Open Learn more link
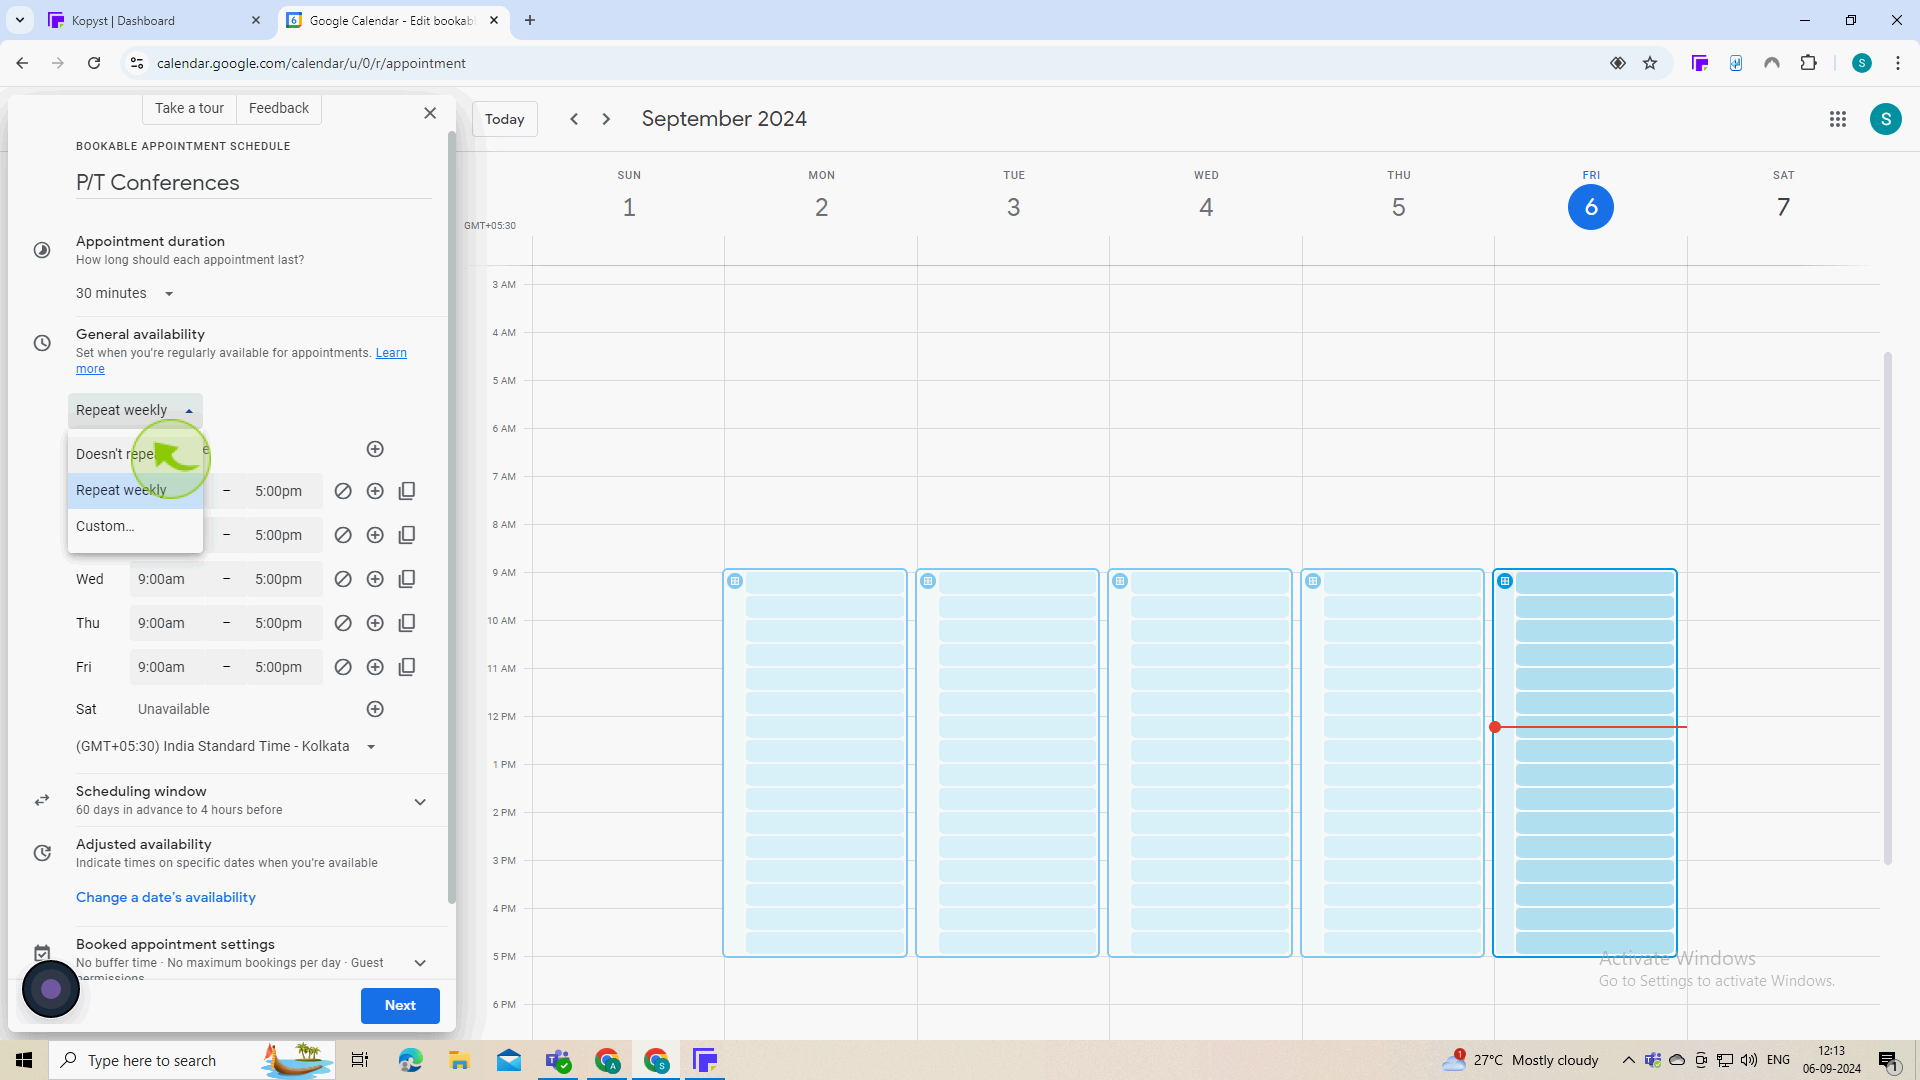The image size is (1920, 1080). pos(391,353)
